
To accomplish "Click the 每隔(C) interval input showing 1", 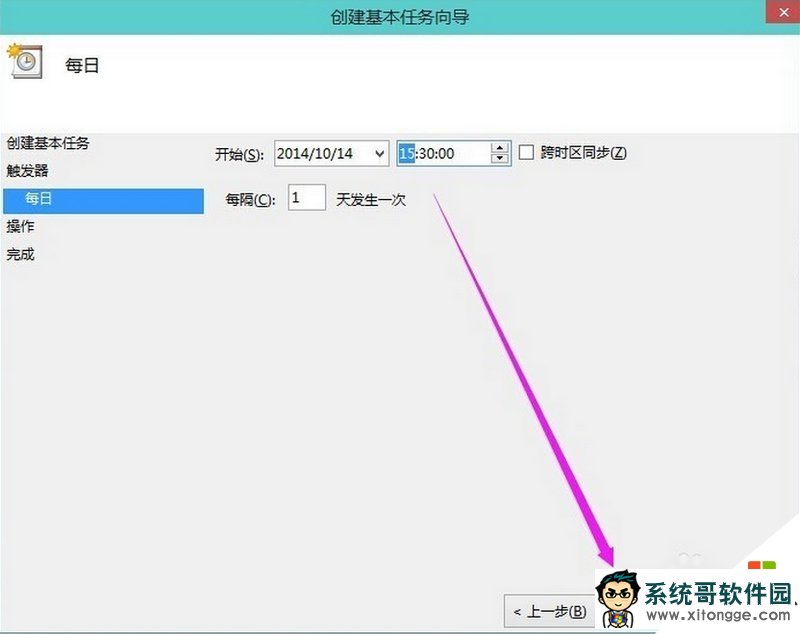I will click(305, 198).
